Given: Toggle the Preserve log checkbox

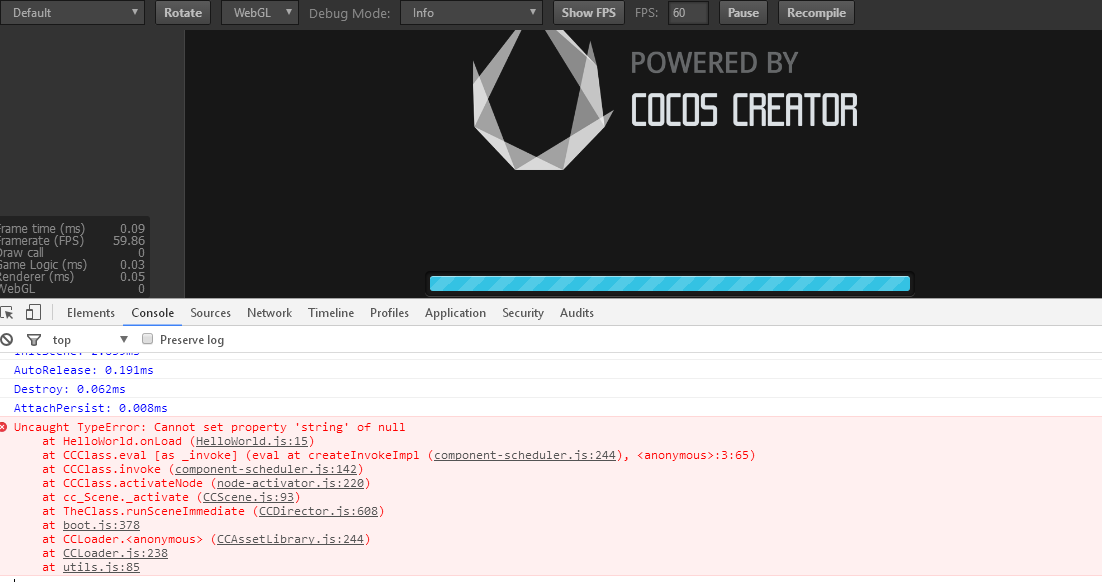Looking at the screenshot, I should pyautogui.click(x=148, y=339).
